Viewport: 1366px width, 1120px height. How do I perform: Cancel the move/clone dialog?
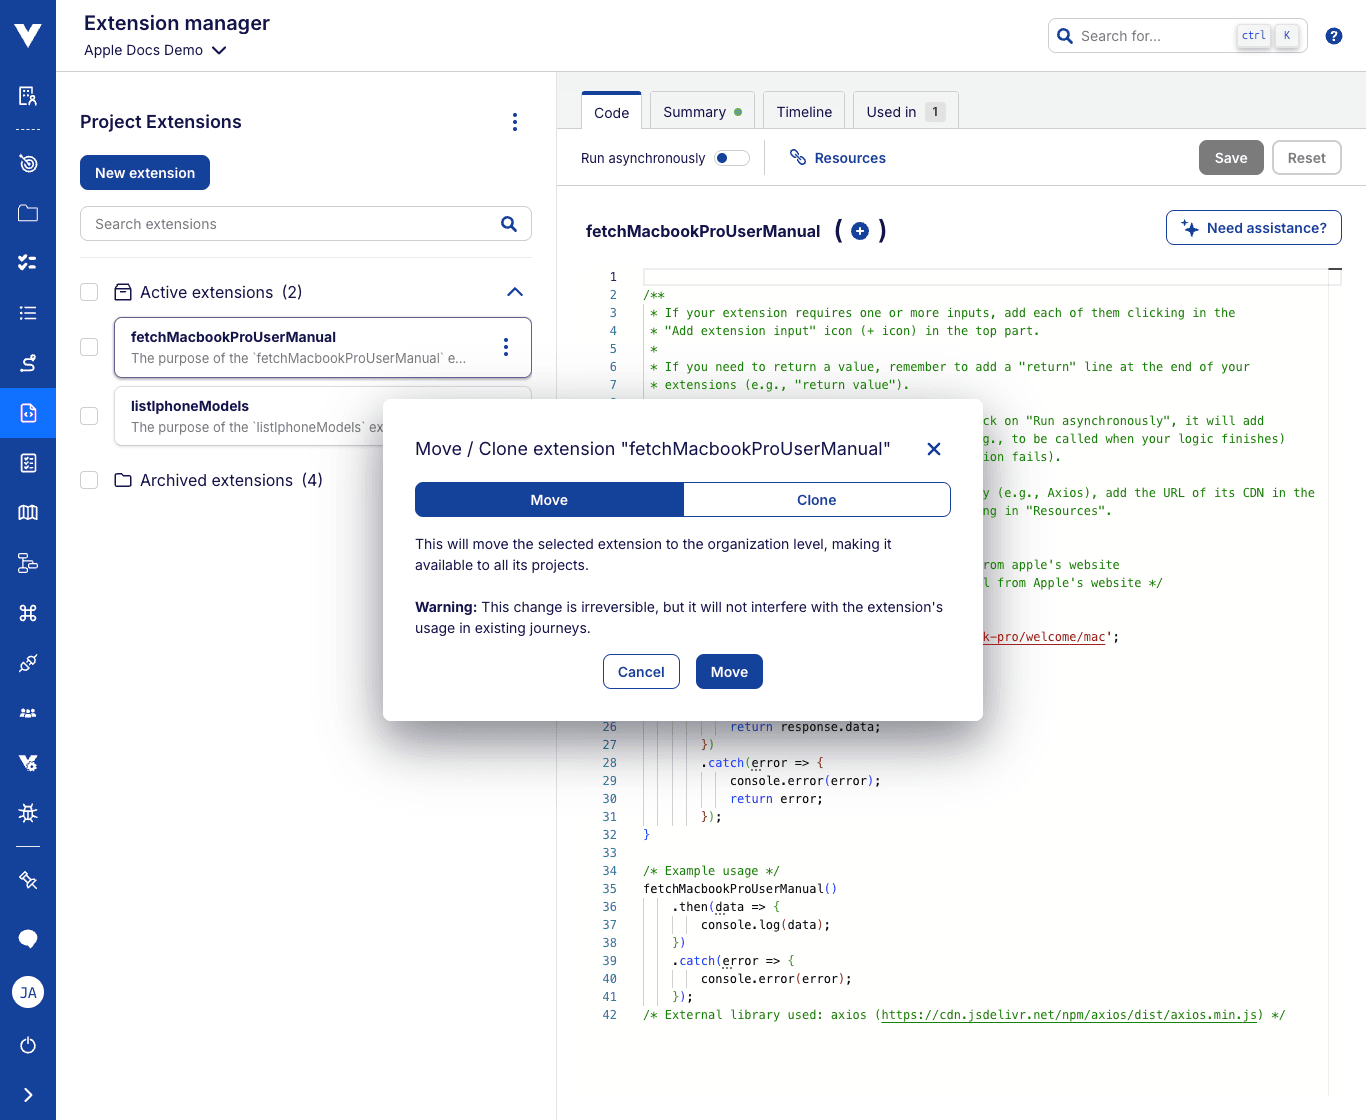pyautogui.click(x=641, y=672)
